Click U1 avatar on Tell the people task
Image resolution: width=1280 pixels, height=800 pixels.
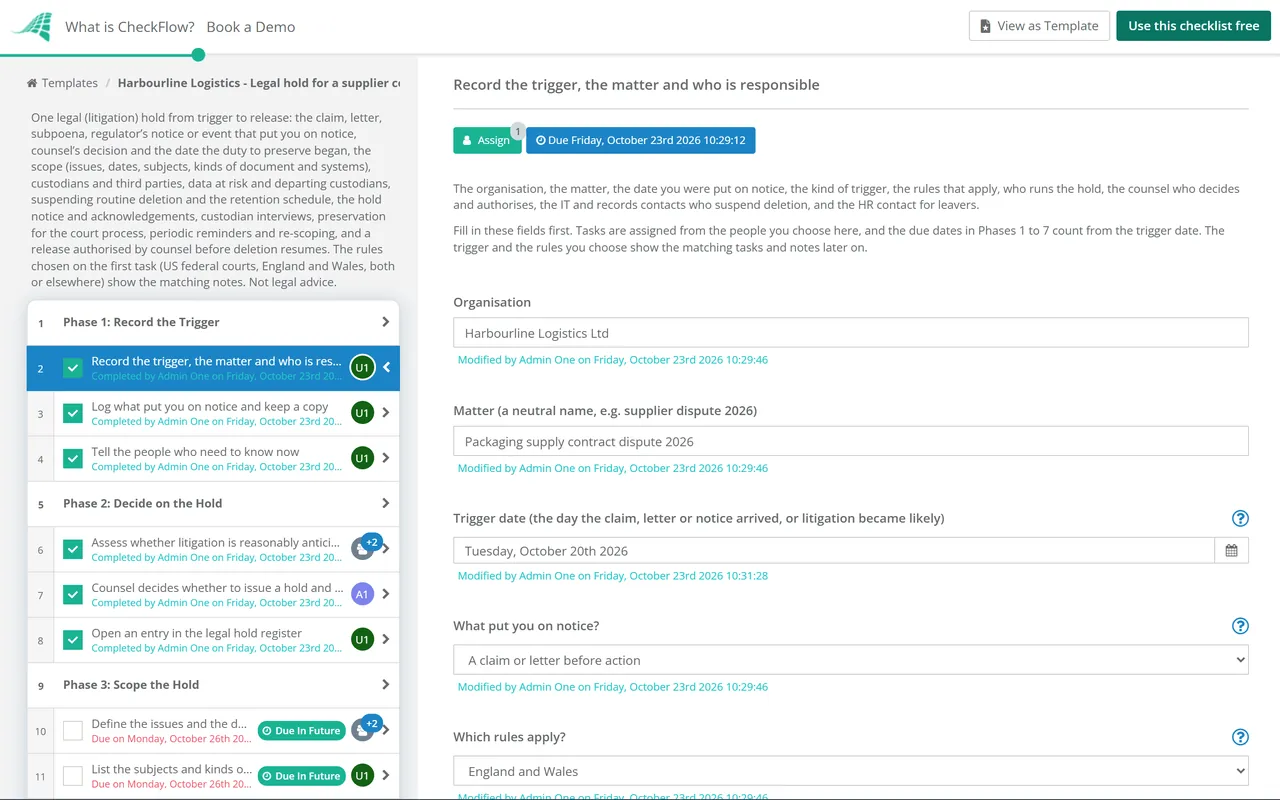[362, 458]
